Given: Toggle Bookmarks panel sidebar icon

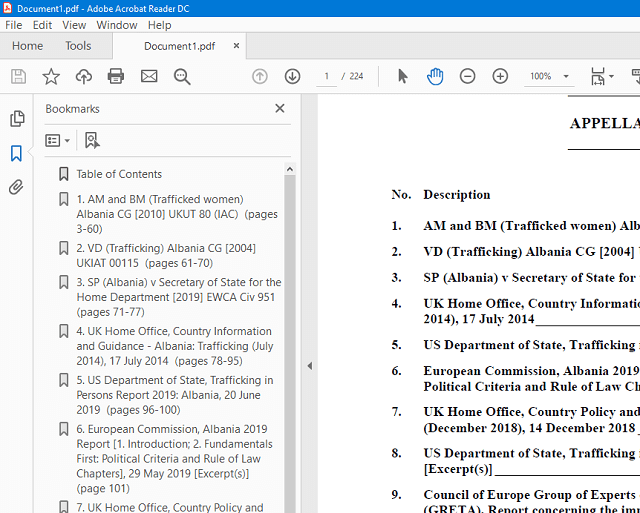Looking at the screenshot, I should tap(16, 153).
